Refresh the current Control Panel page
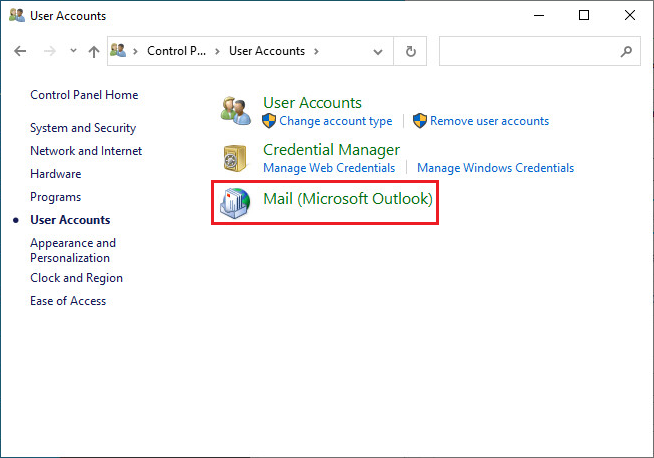 [410, 51]
